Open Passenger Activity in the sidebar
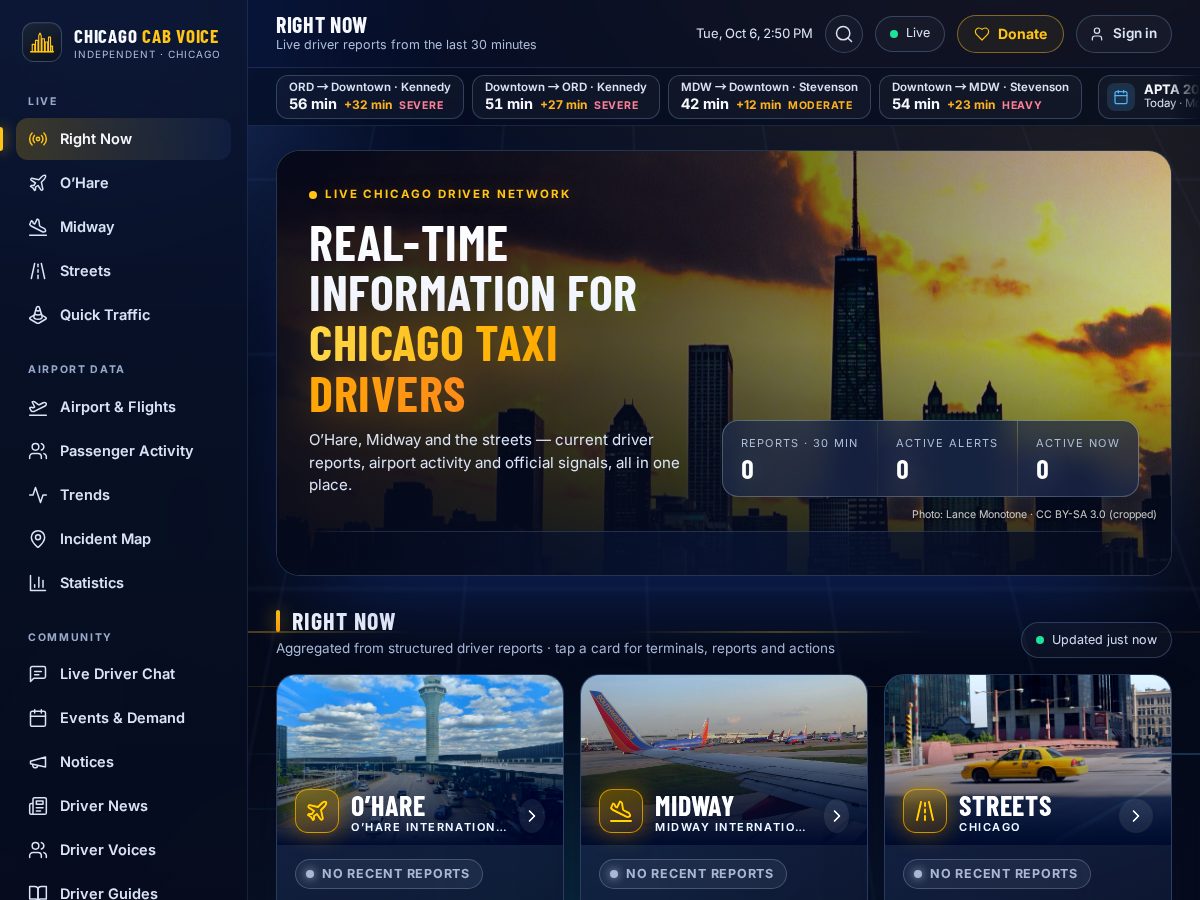The height and width of the screenshot is (900, 1200). [x=123, y=451]
